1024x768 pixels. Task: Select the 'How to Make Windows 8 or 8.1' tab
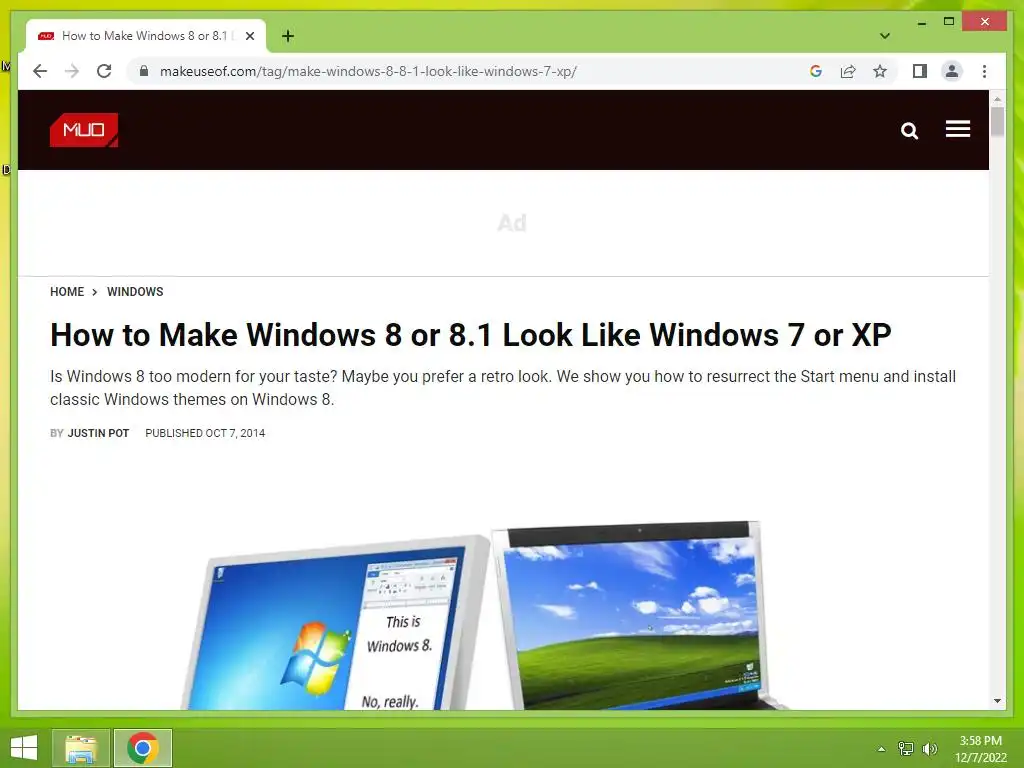click(x=146, y=36)
